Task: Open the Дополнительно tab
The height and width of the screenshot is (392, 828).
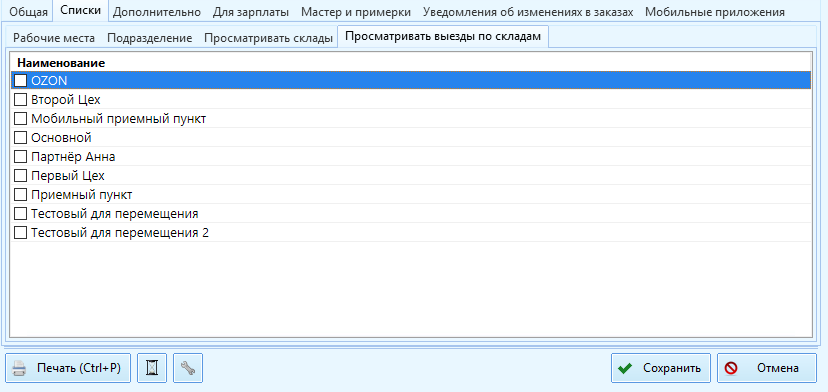Action: (x=157, y=12)
